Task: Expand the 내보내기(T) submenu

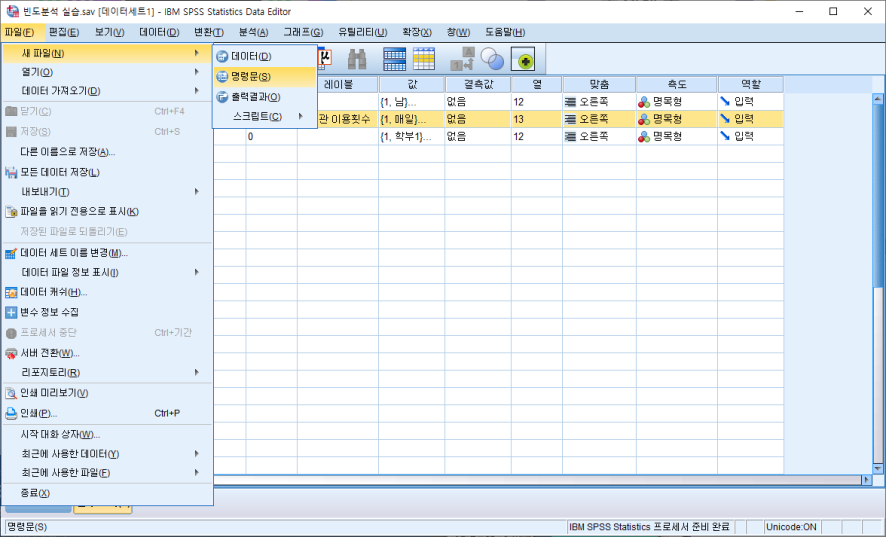Action: (107, 192)
